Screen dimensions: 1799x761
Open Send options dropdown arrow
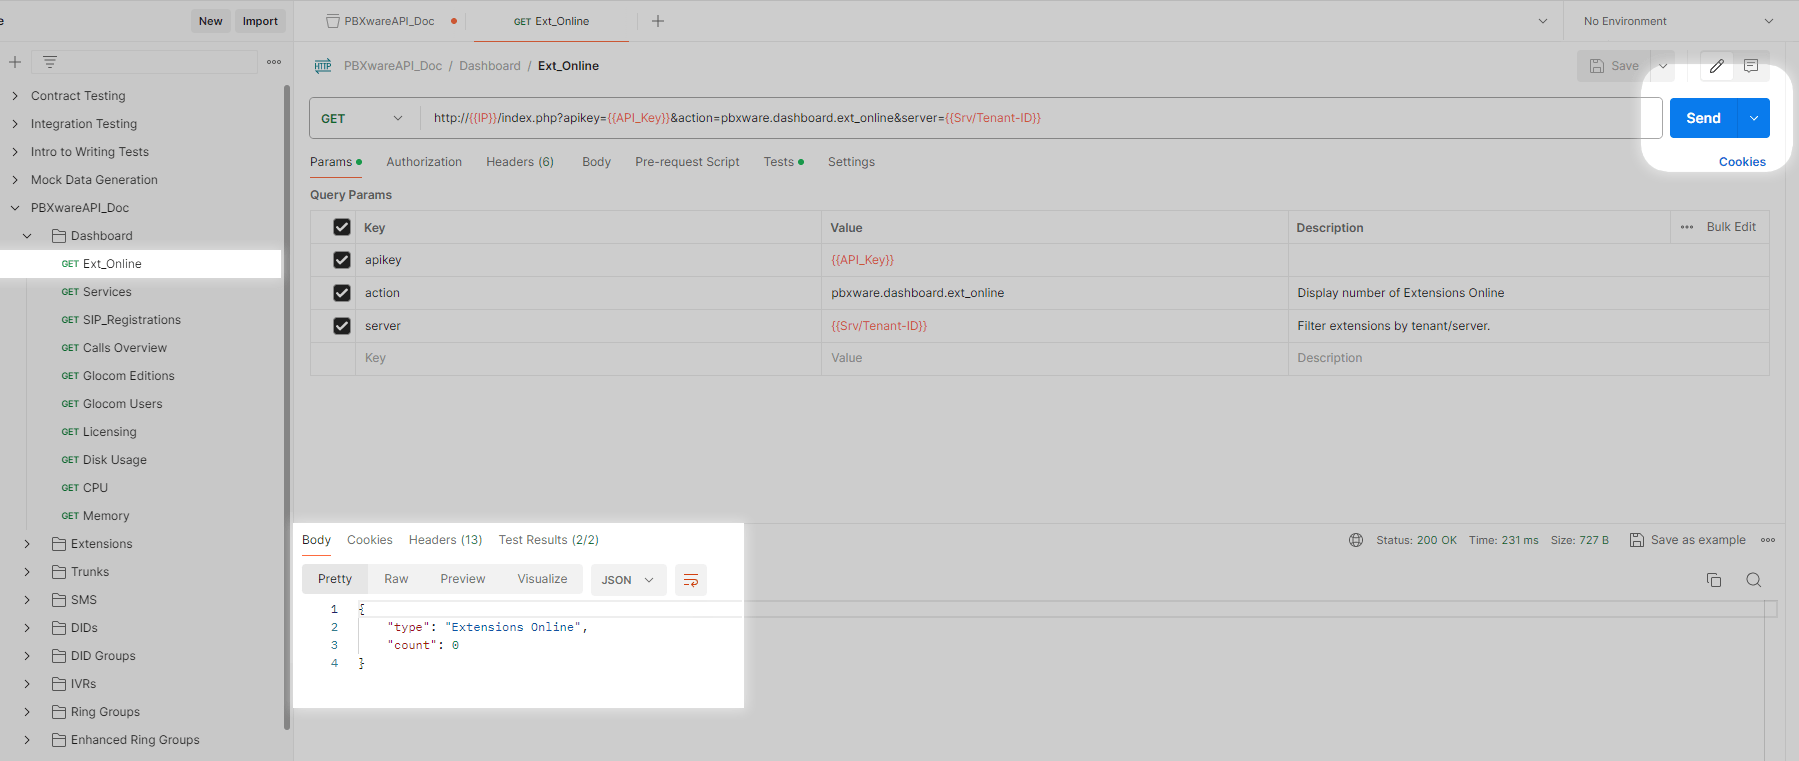point(1754,118)
